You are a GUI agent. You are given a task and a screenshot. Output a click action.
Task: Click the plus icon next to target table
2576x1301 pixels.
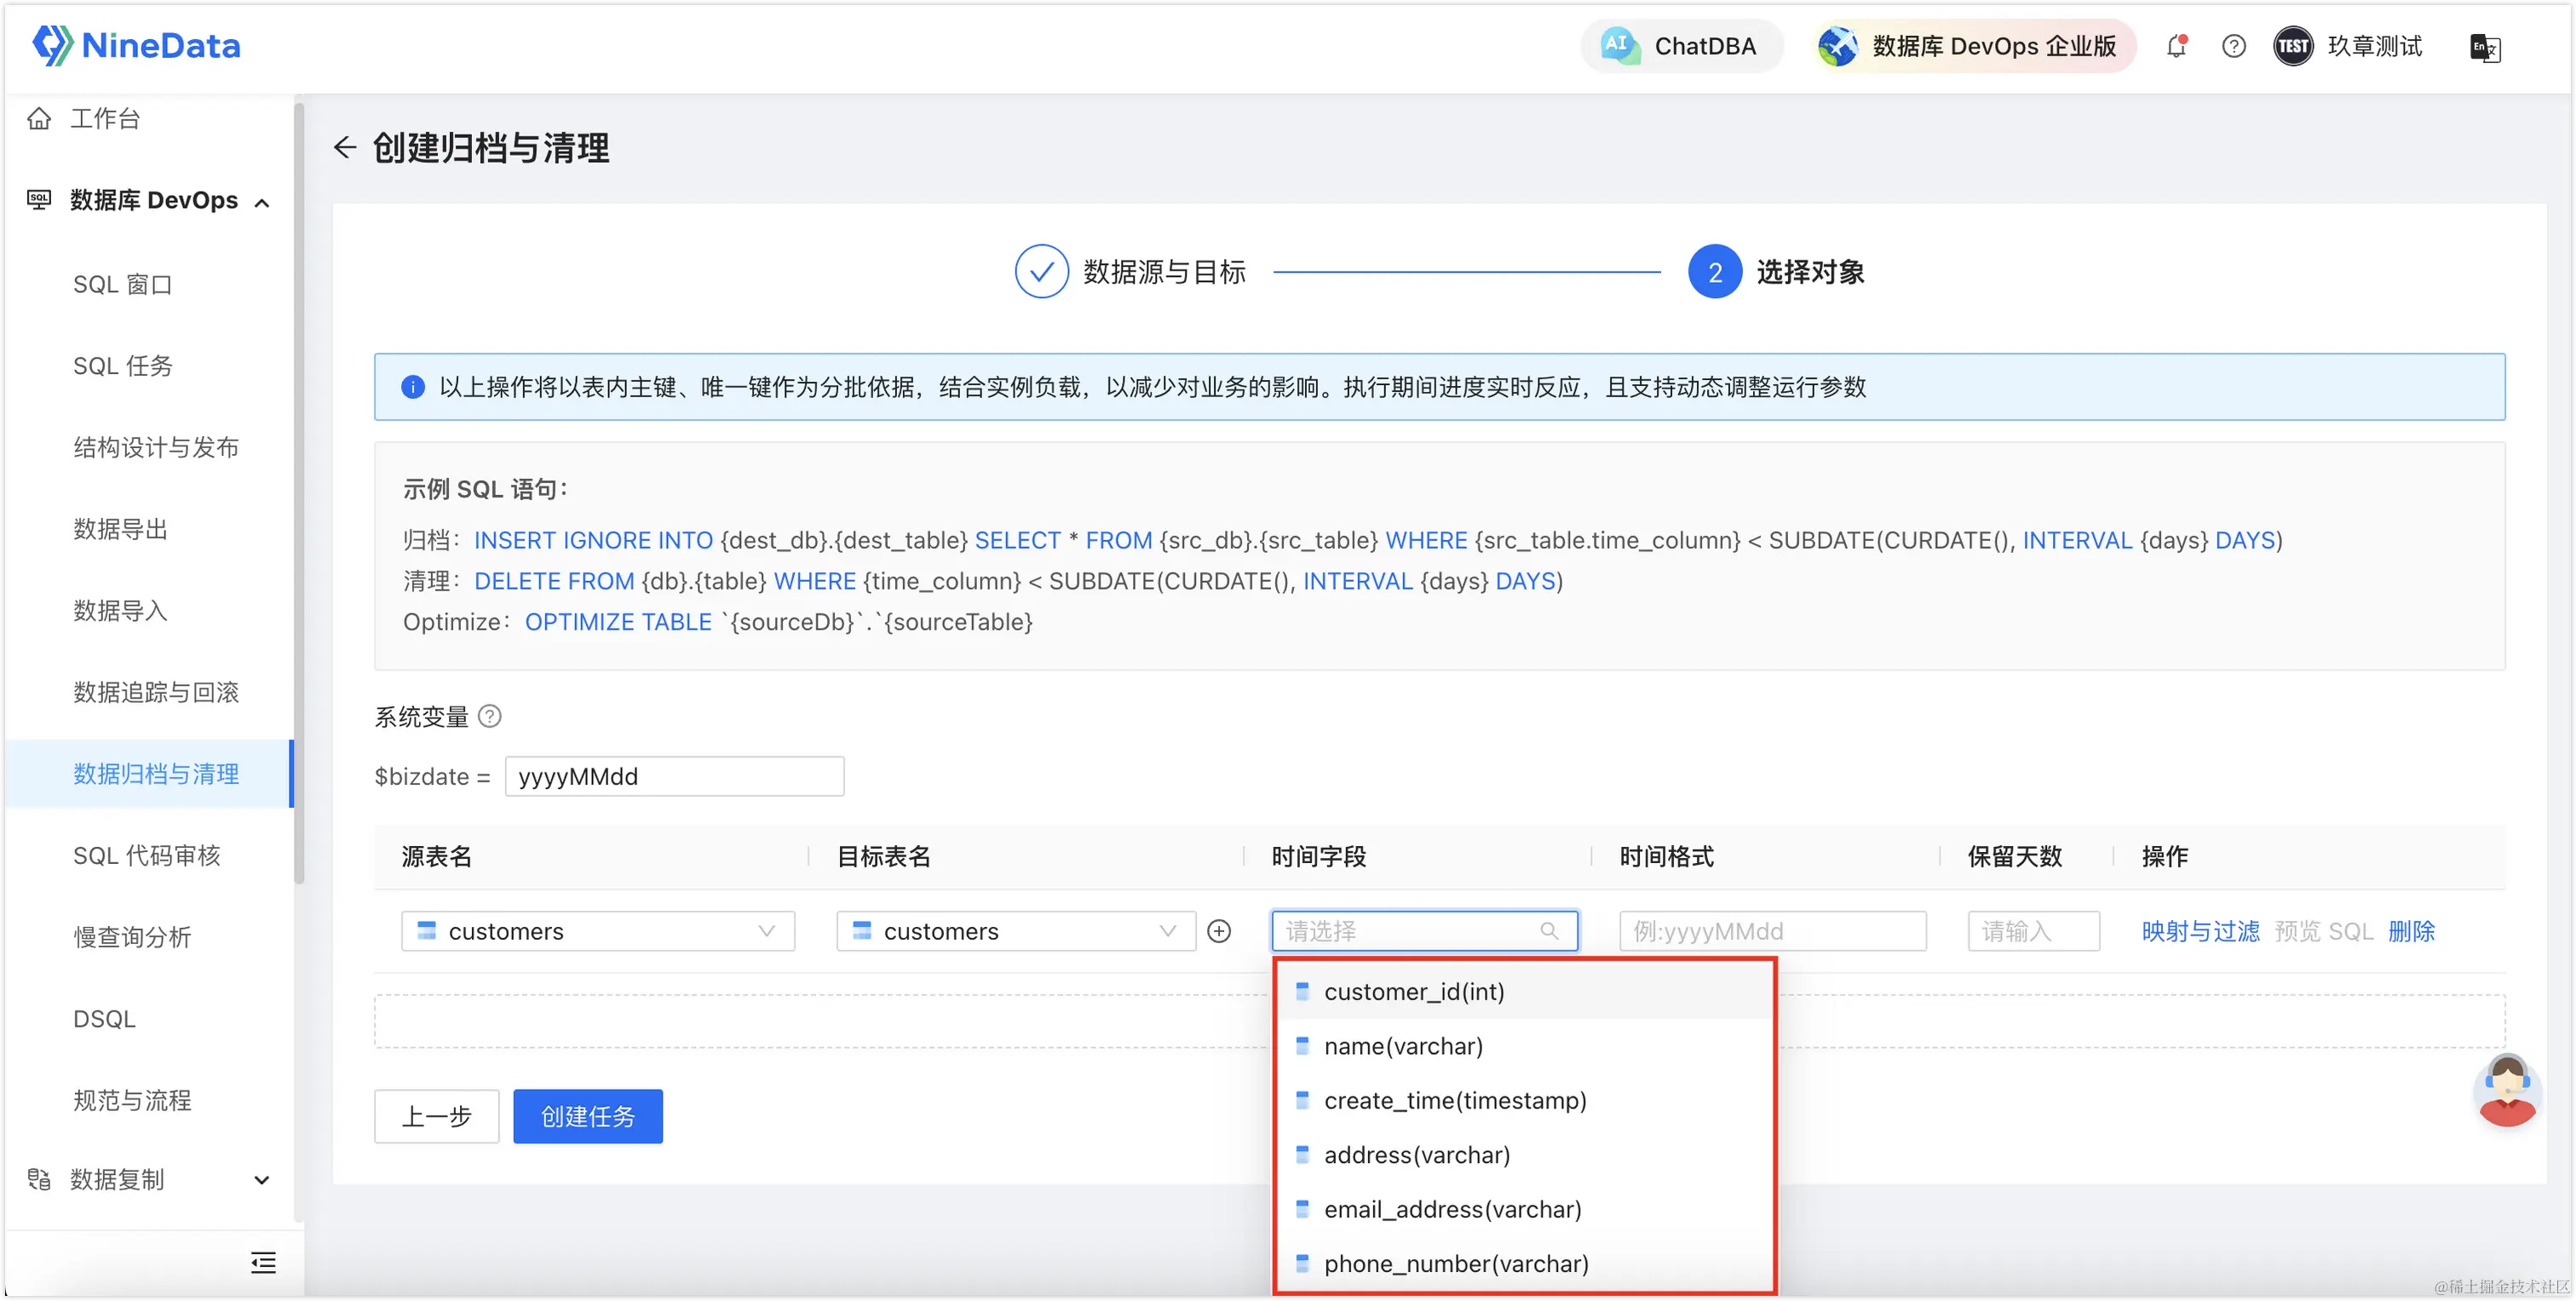pyautogui.click(x=1219, y=931)
